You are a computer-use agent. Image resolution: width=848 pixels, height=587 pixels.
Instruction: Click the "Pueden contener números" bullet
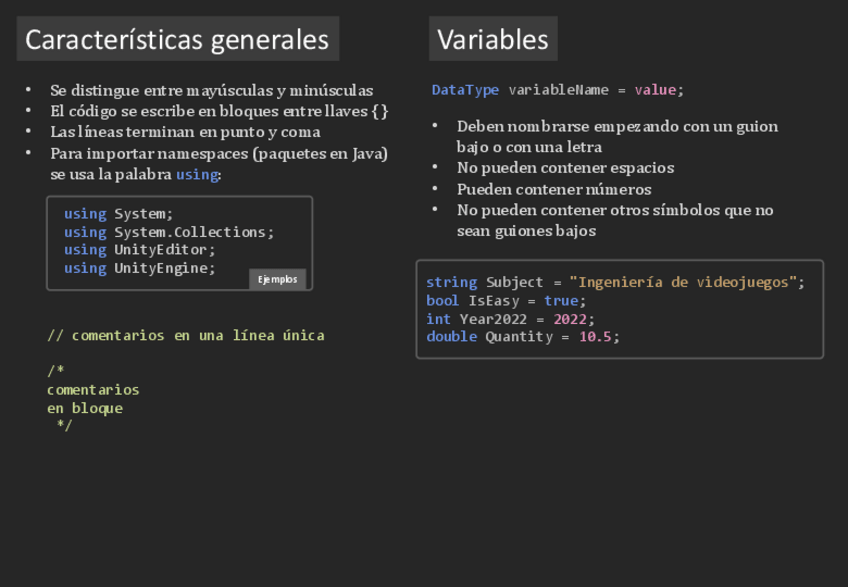pos(554,189)
